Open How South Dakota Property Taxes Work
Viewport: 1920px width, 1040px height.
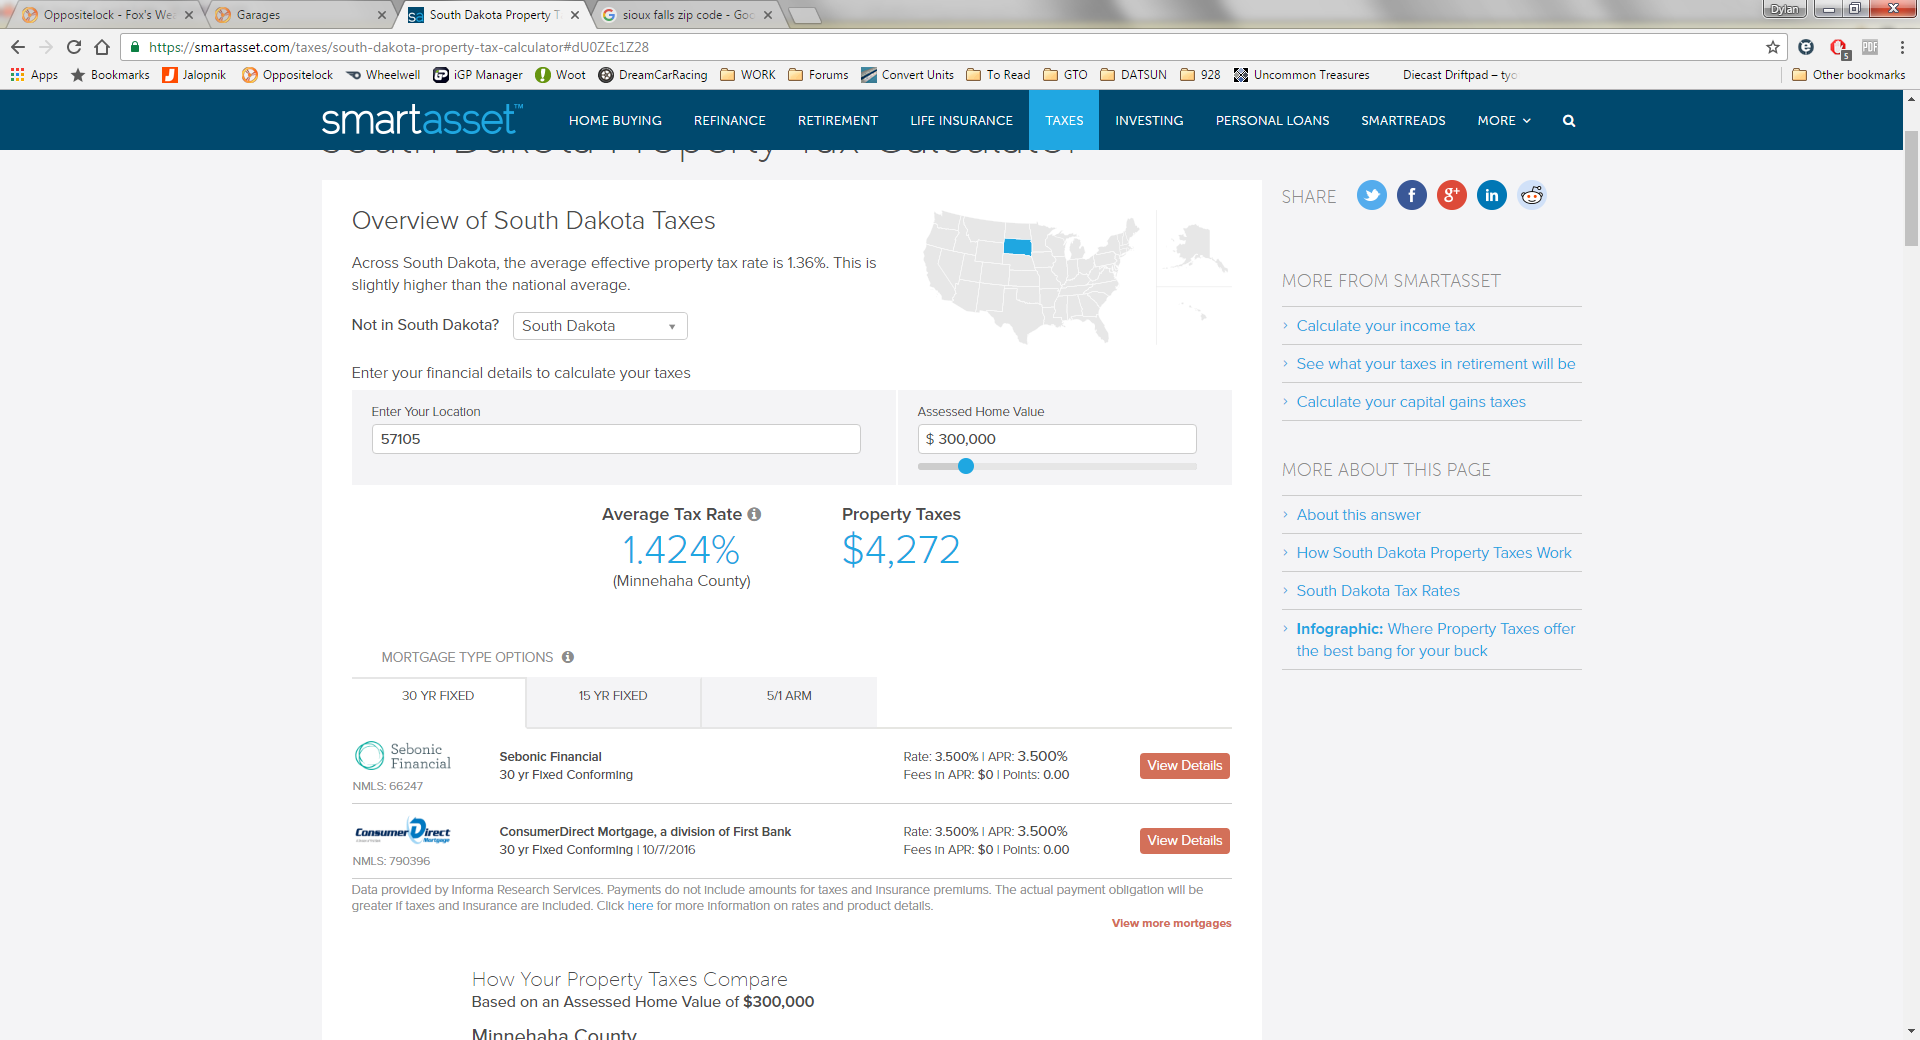point(1434,553)
